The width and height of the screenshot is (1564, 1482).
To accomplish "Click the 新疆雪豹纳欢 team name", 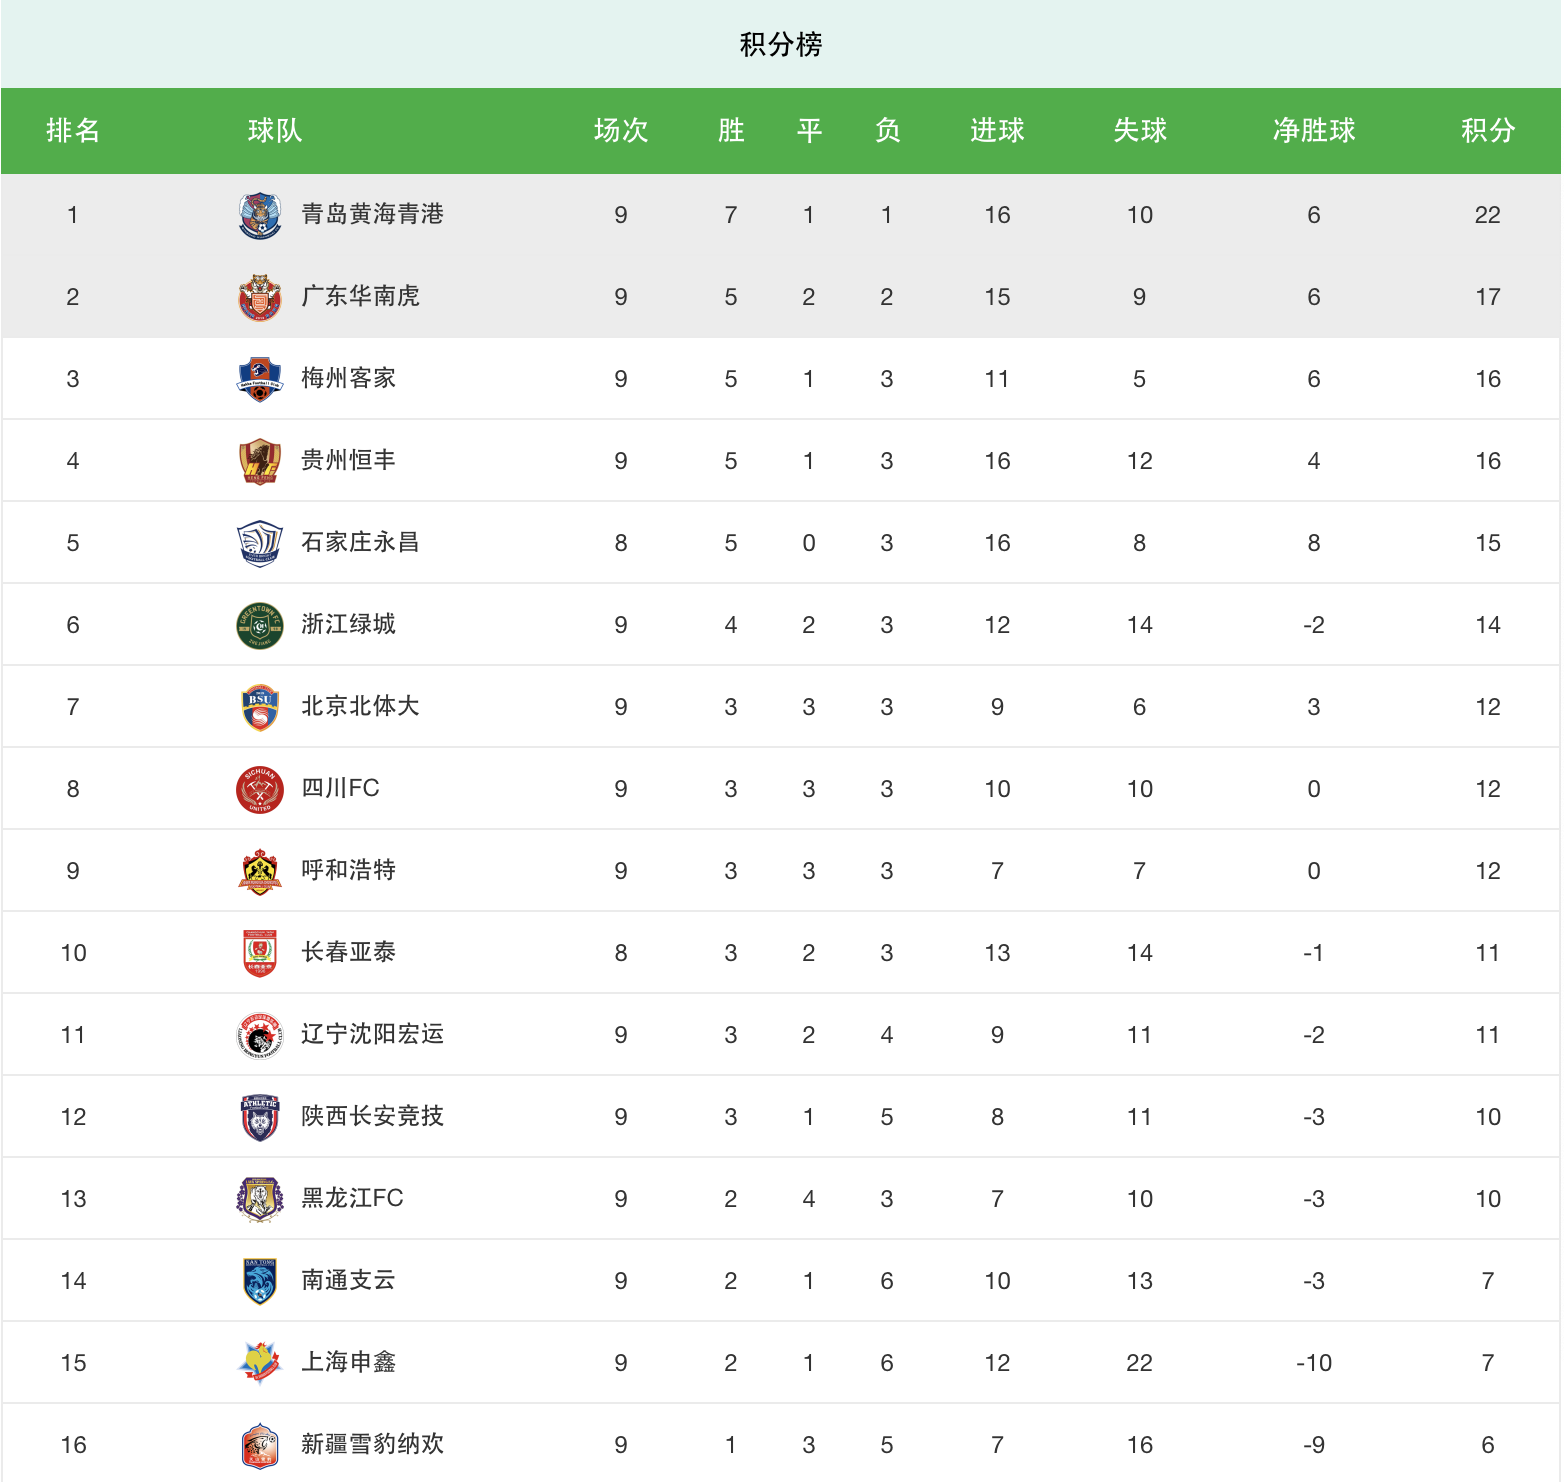I will 372,1444.
